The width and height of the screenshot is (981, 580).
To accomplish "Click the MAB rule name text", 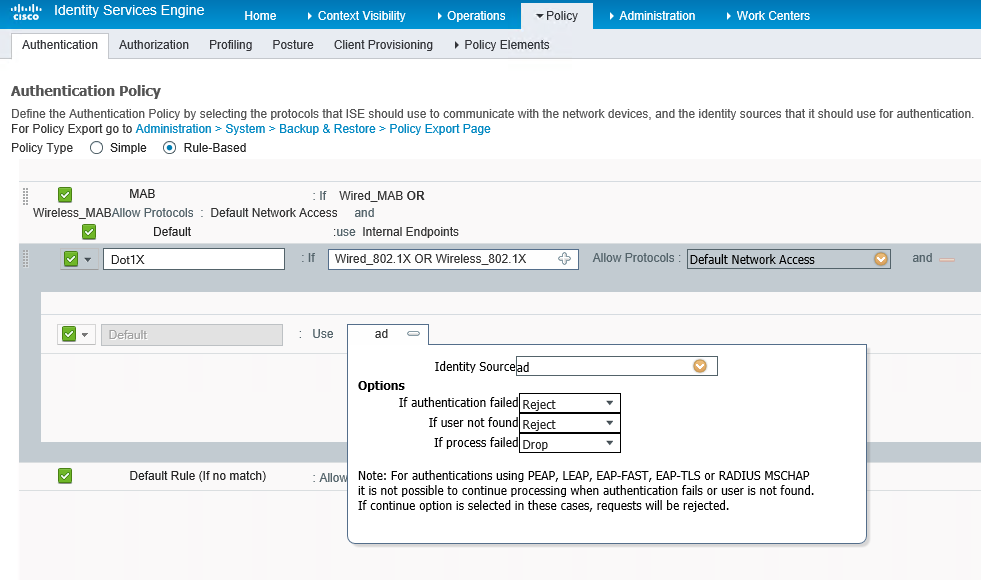I will coord(142,194).
